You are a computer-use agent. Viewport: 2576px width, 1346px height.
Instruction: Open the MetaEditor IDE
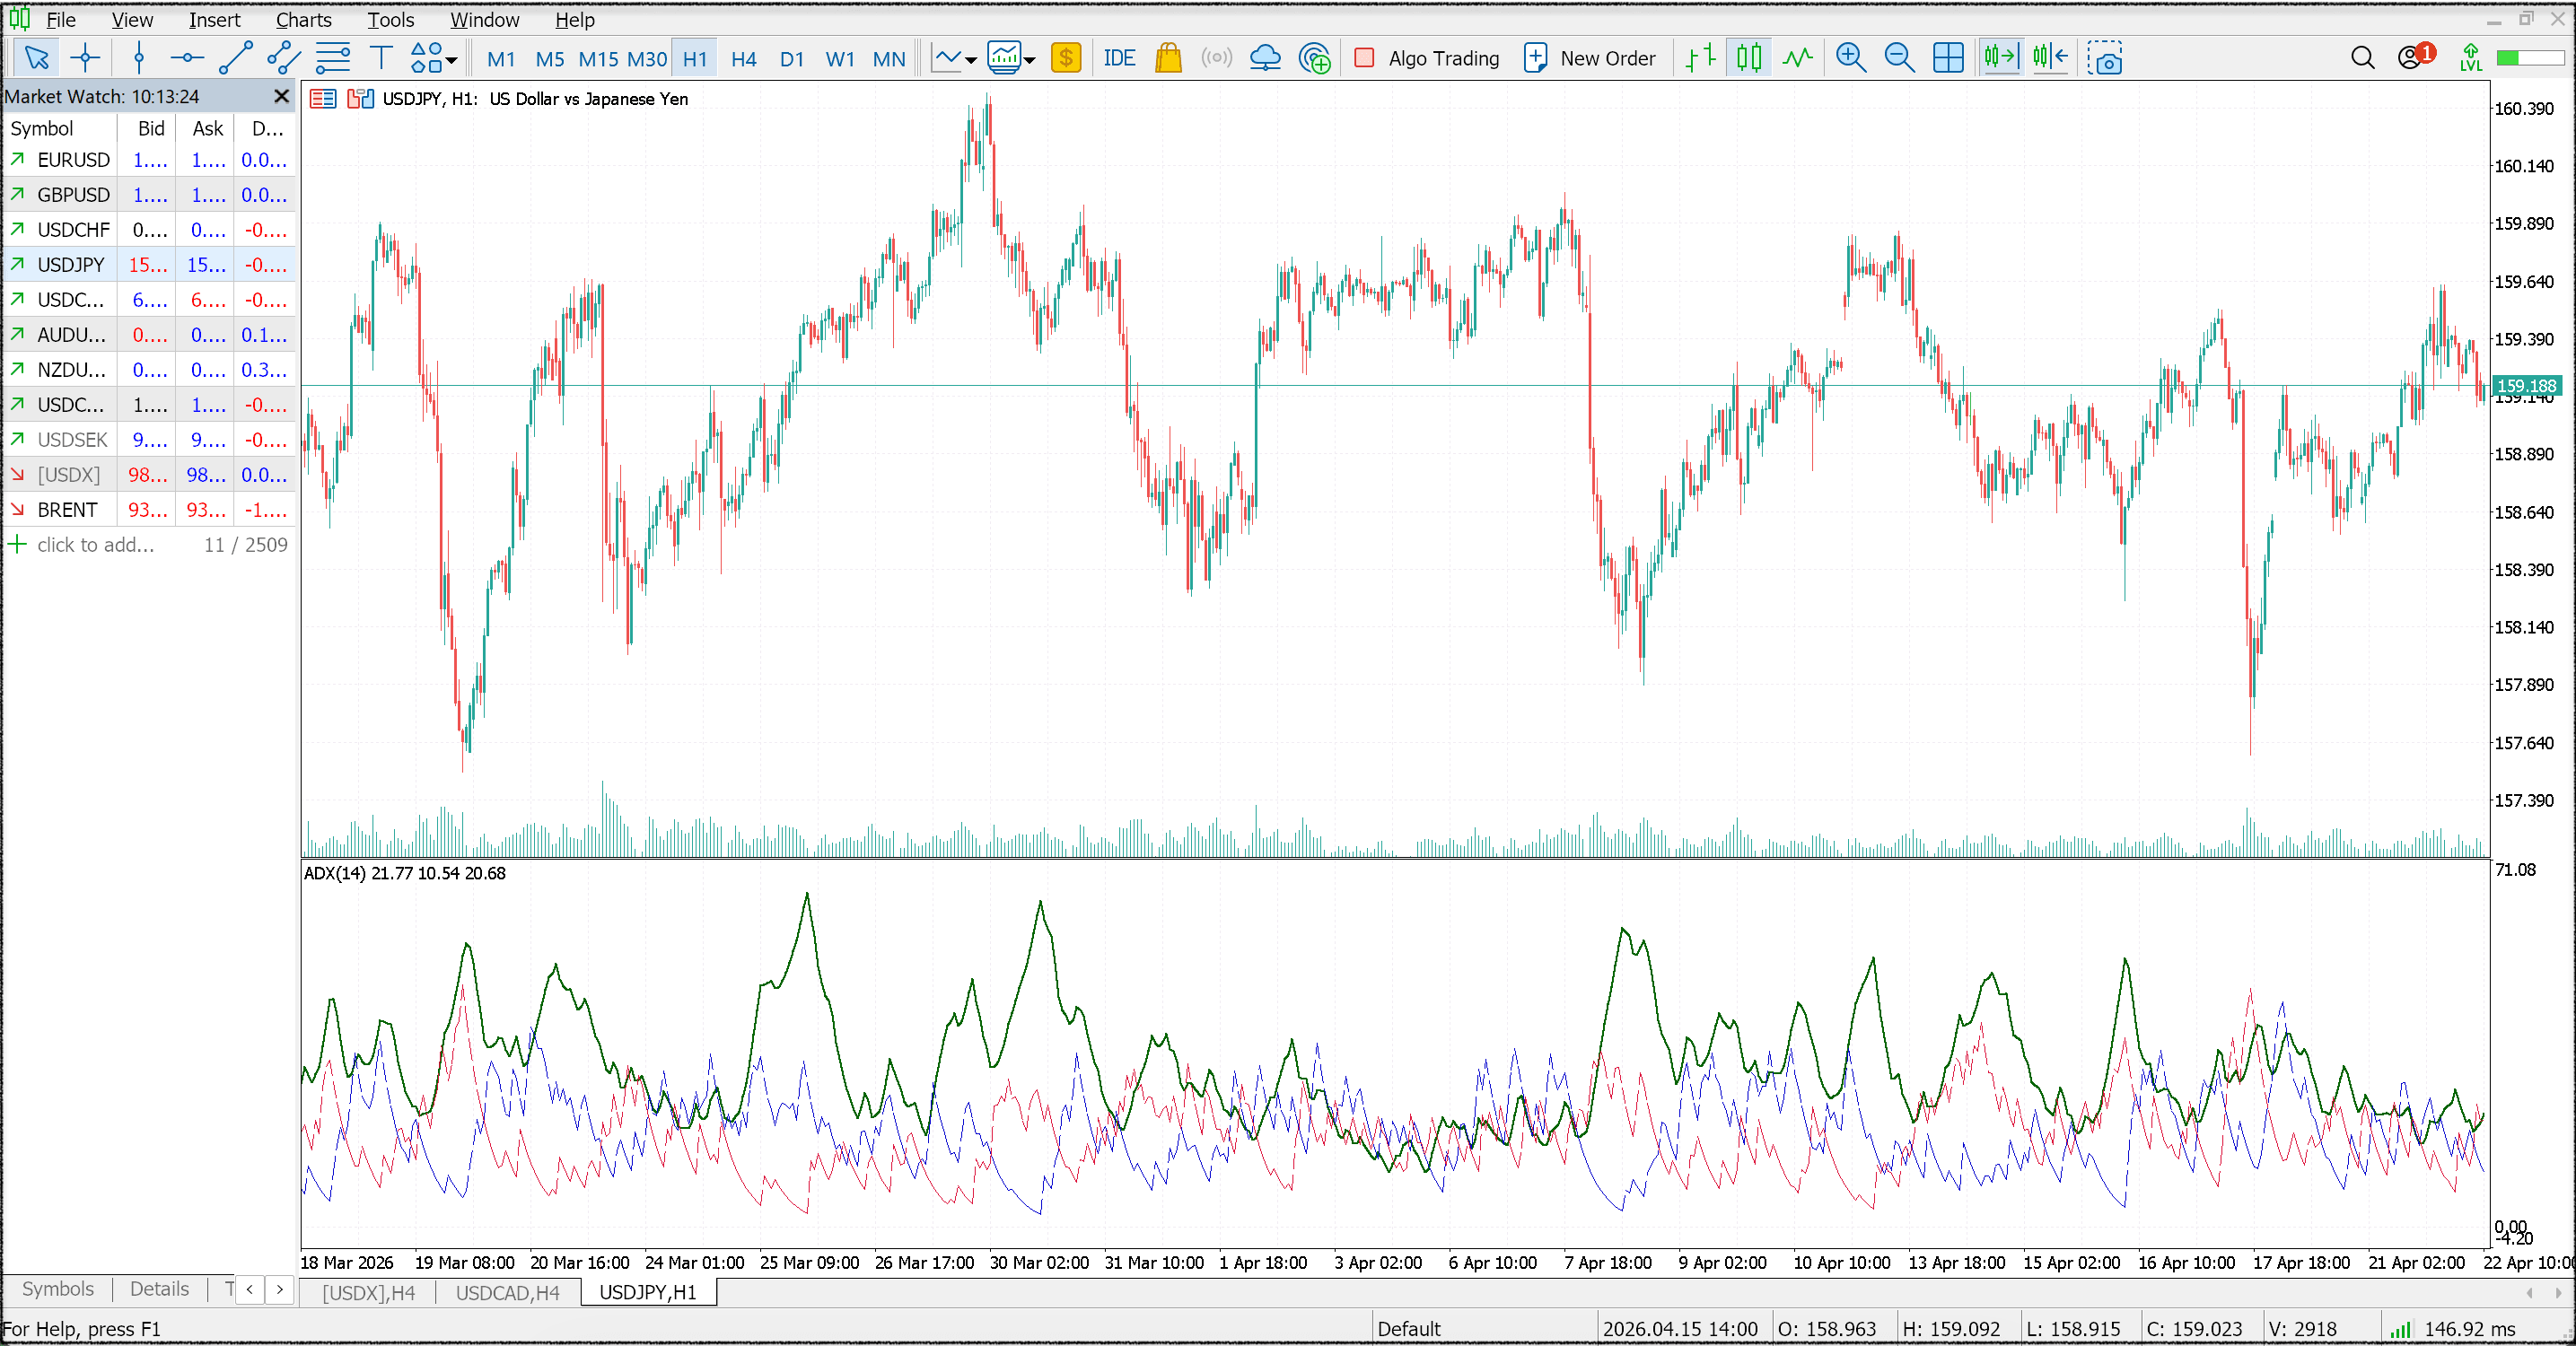point(1119,58)
